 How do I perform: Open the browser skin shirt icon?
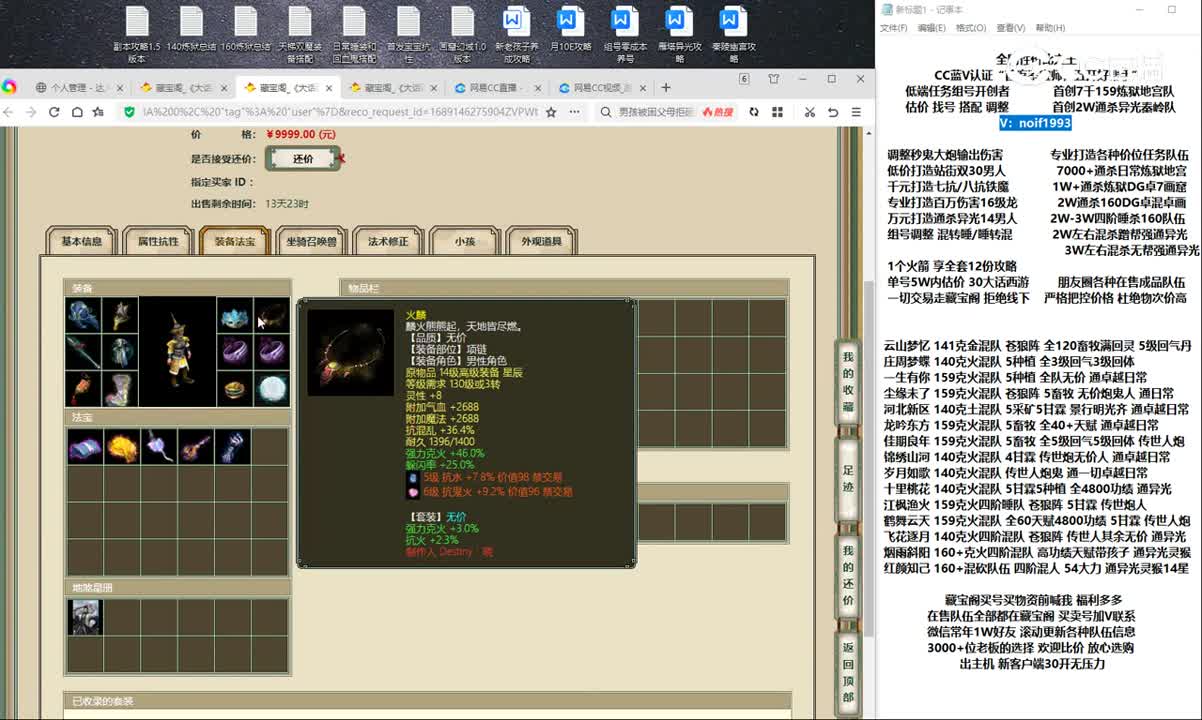coord(774,79)
